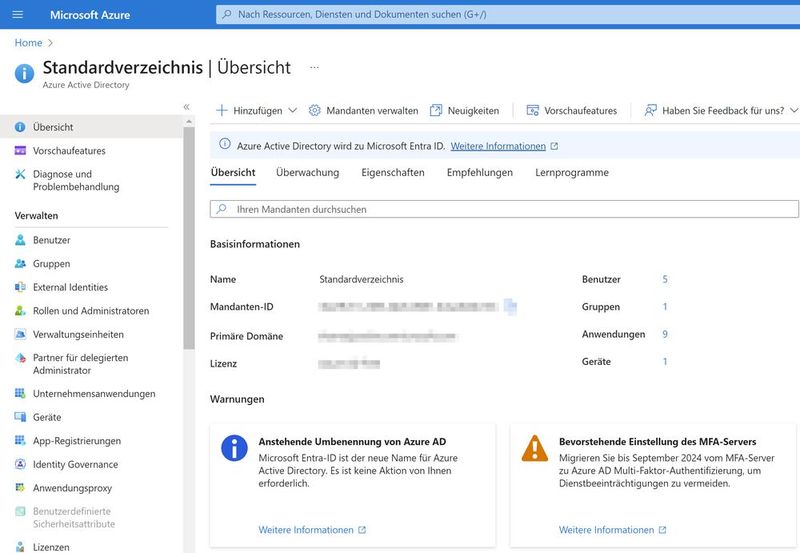This screenshot has height=553, width=800.
Task: Click Mandanten verwalten button label
Action: tap(372, 111)
